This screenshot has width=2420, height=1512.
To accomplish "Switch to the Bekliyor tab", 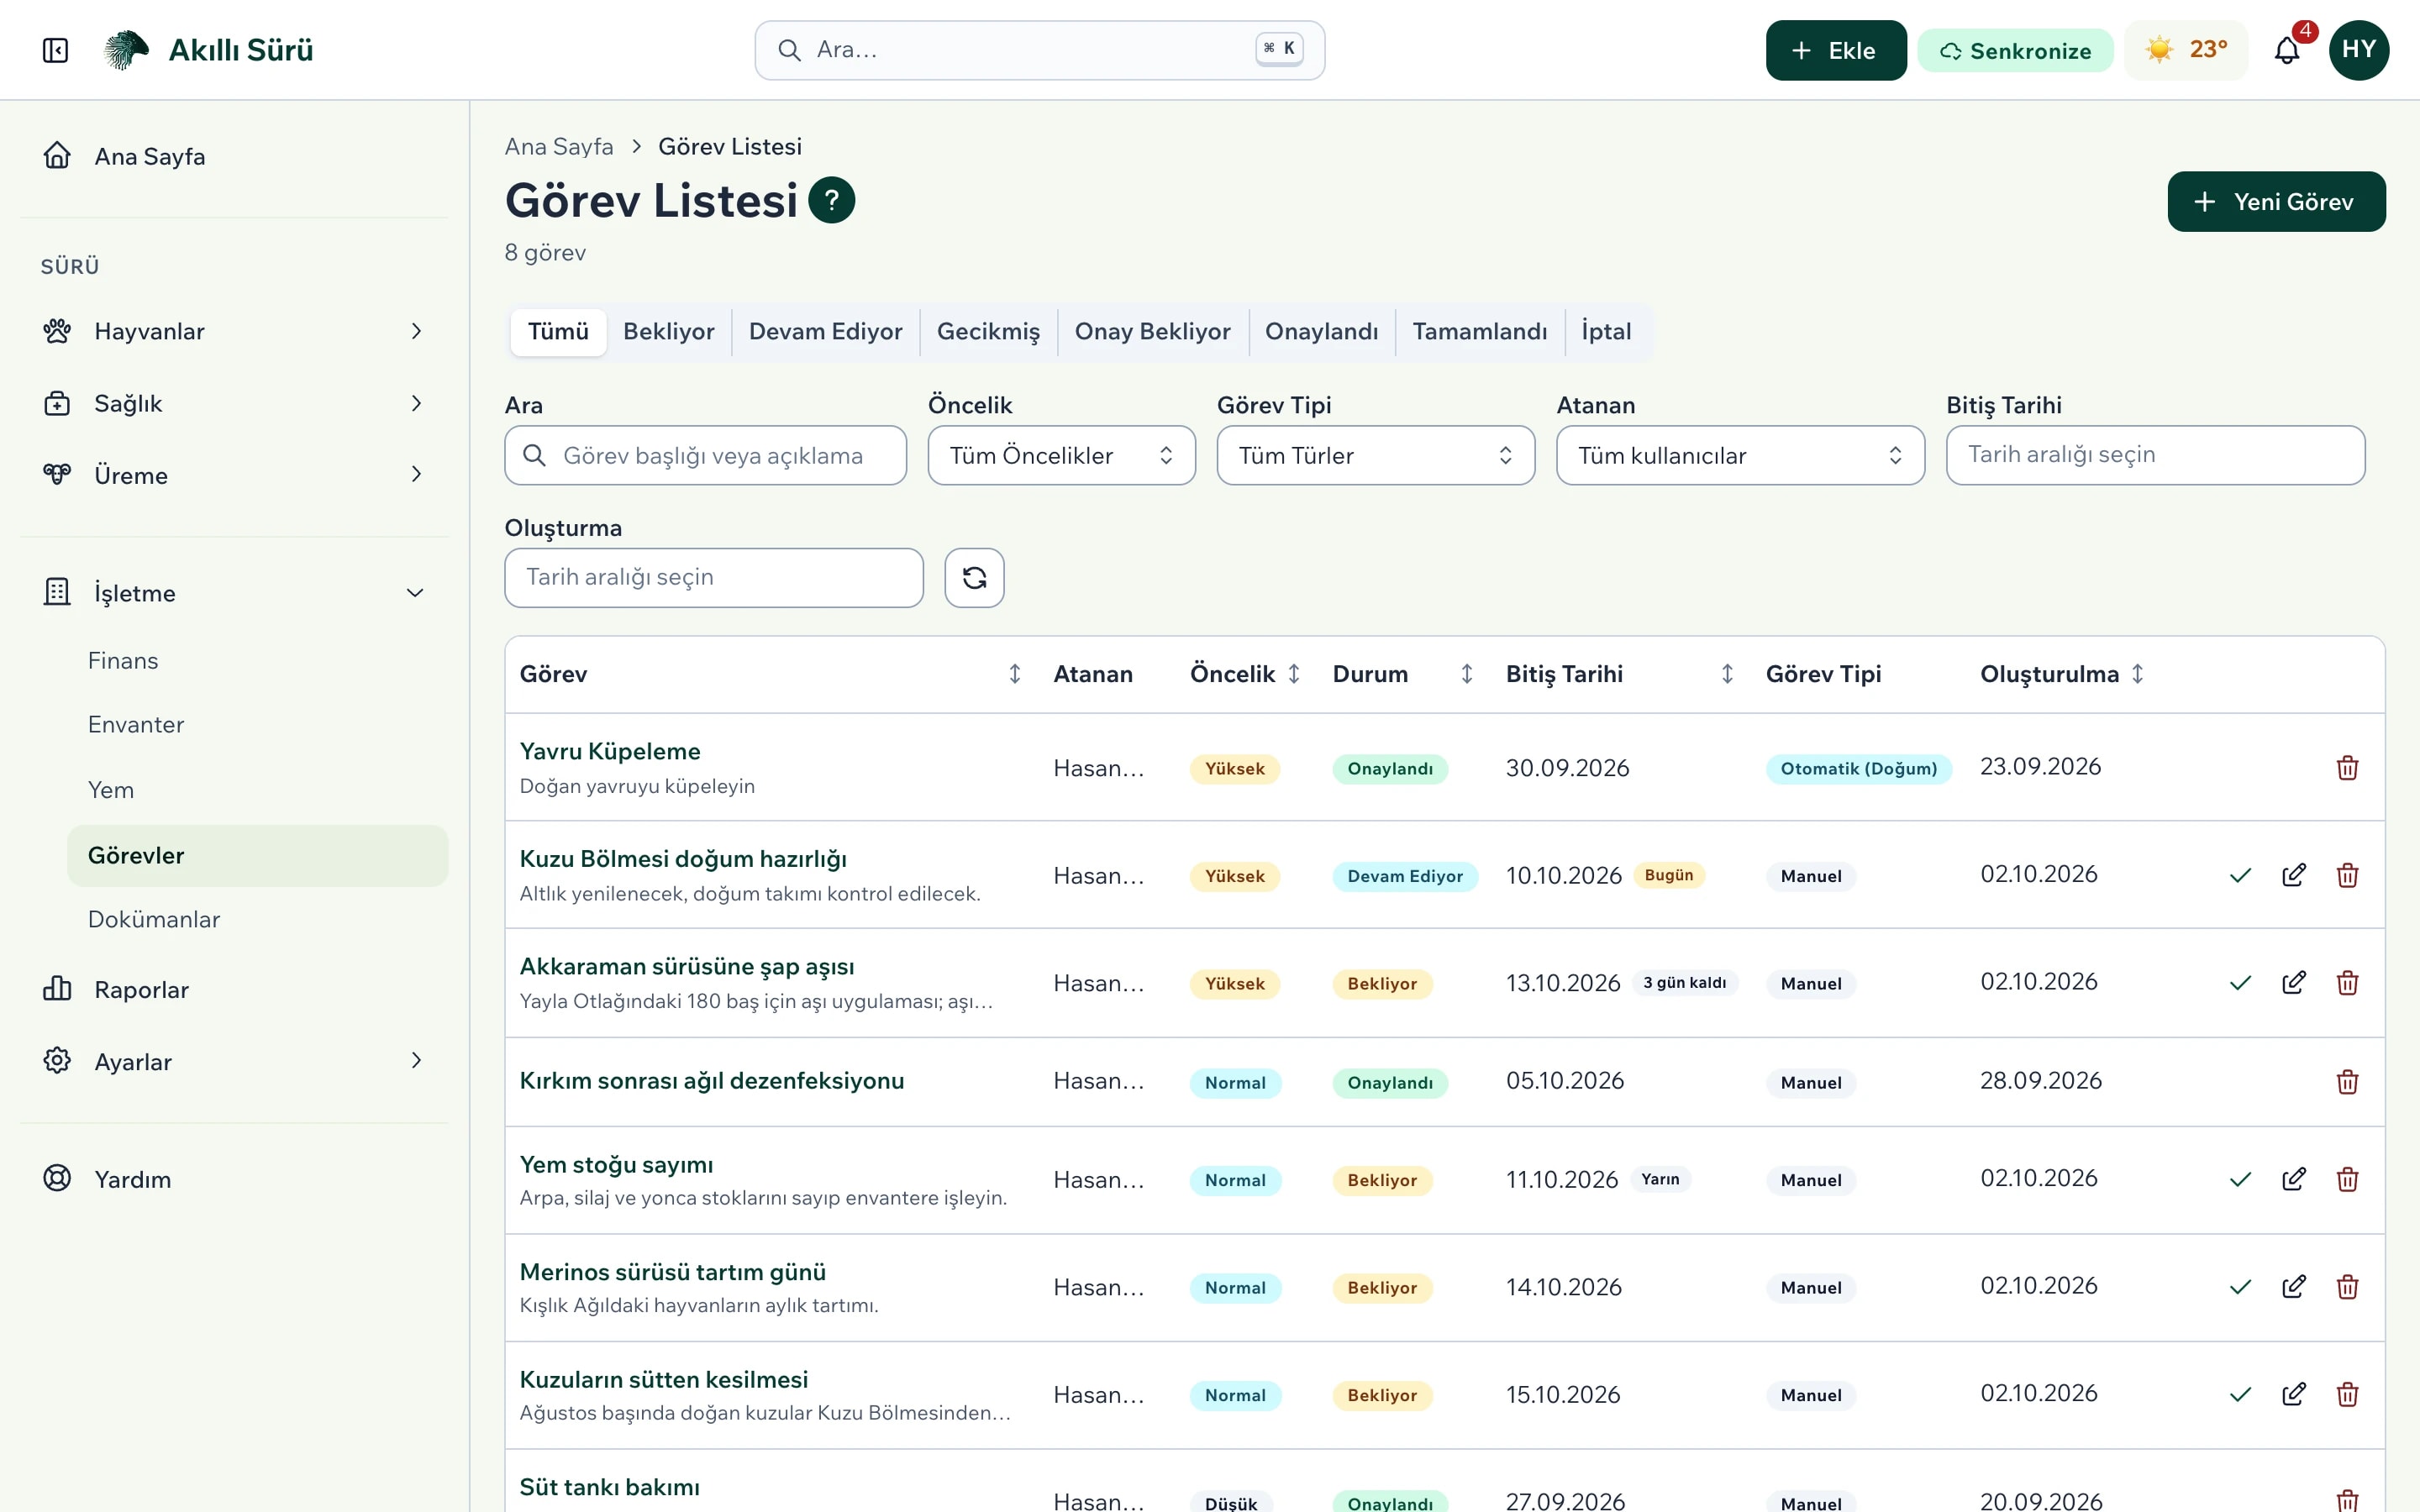I will pyautogui.click(x=668, y=332).
